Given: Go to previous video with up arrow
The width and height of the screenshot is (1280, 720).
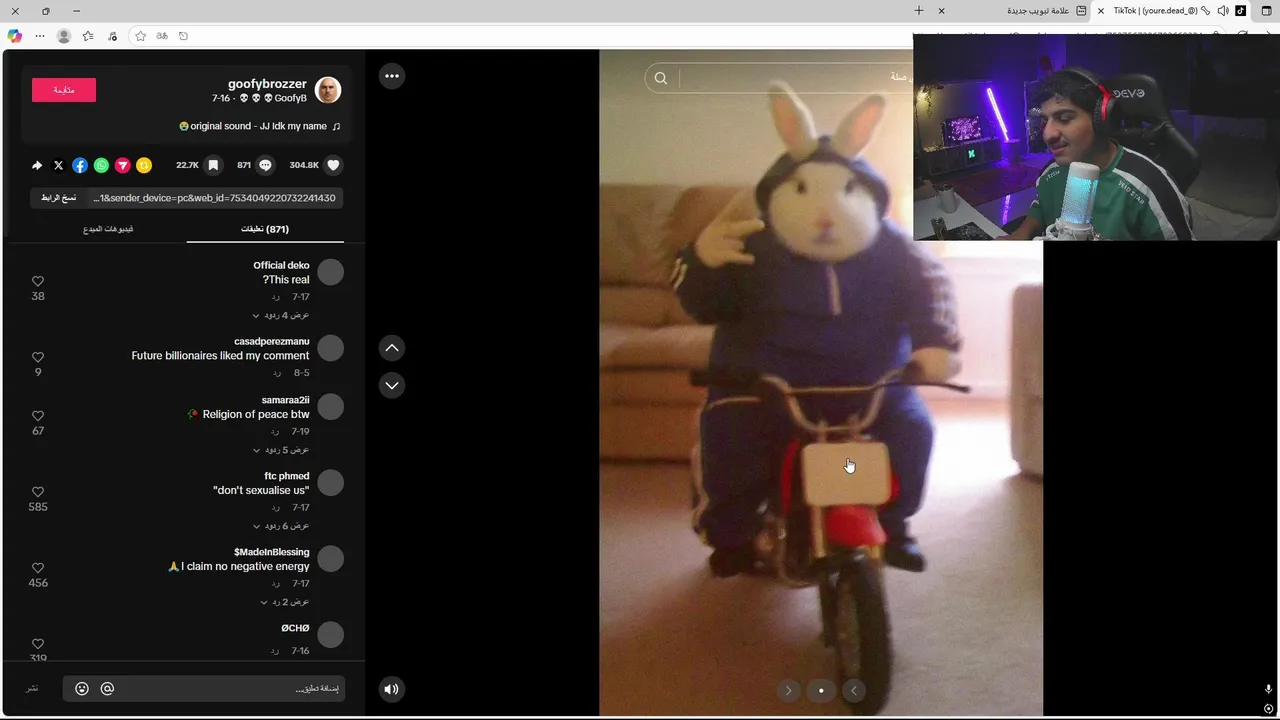Looking at the screenshot, I should pyautogui.click(x=392, y=348).
